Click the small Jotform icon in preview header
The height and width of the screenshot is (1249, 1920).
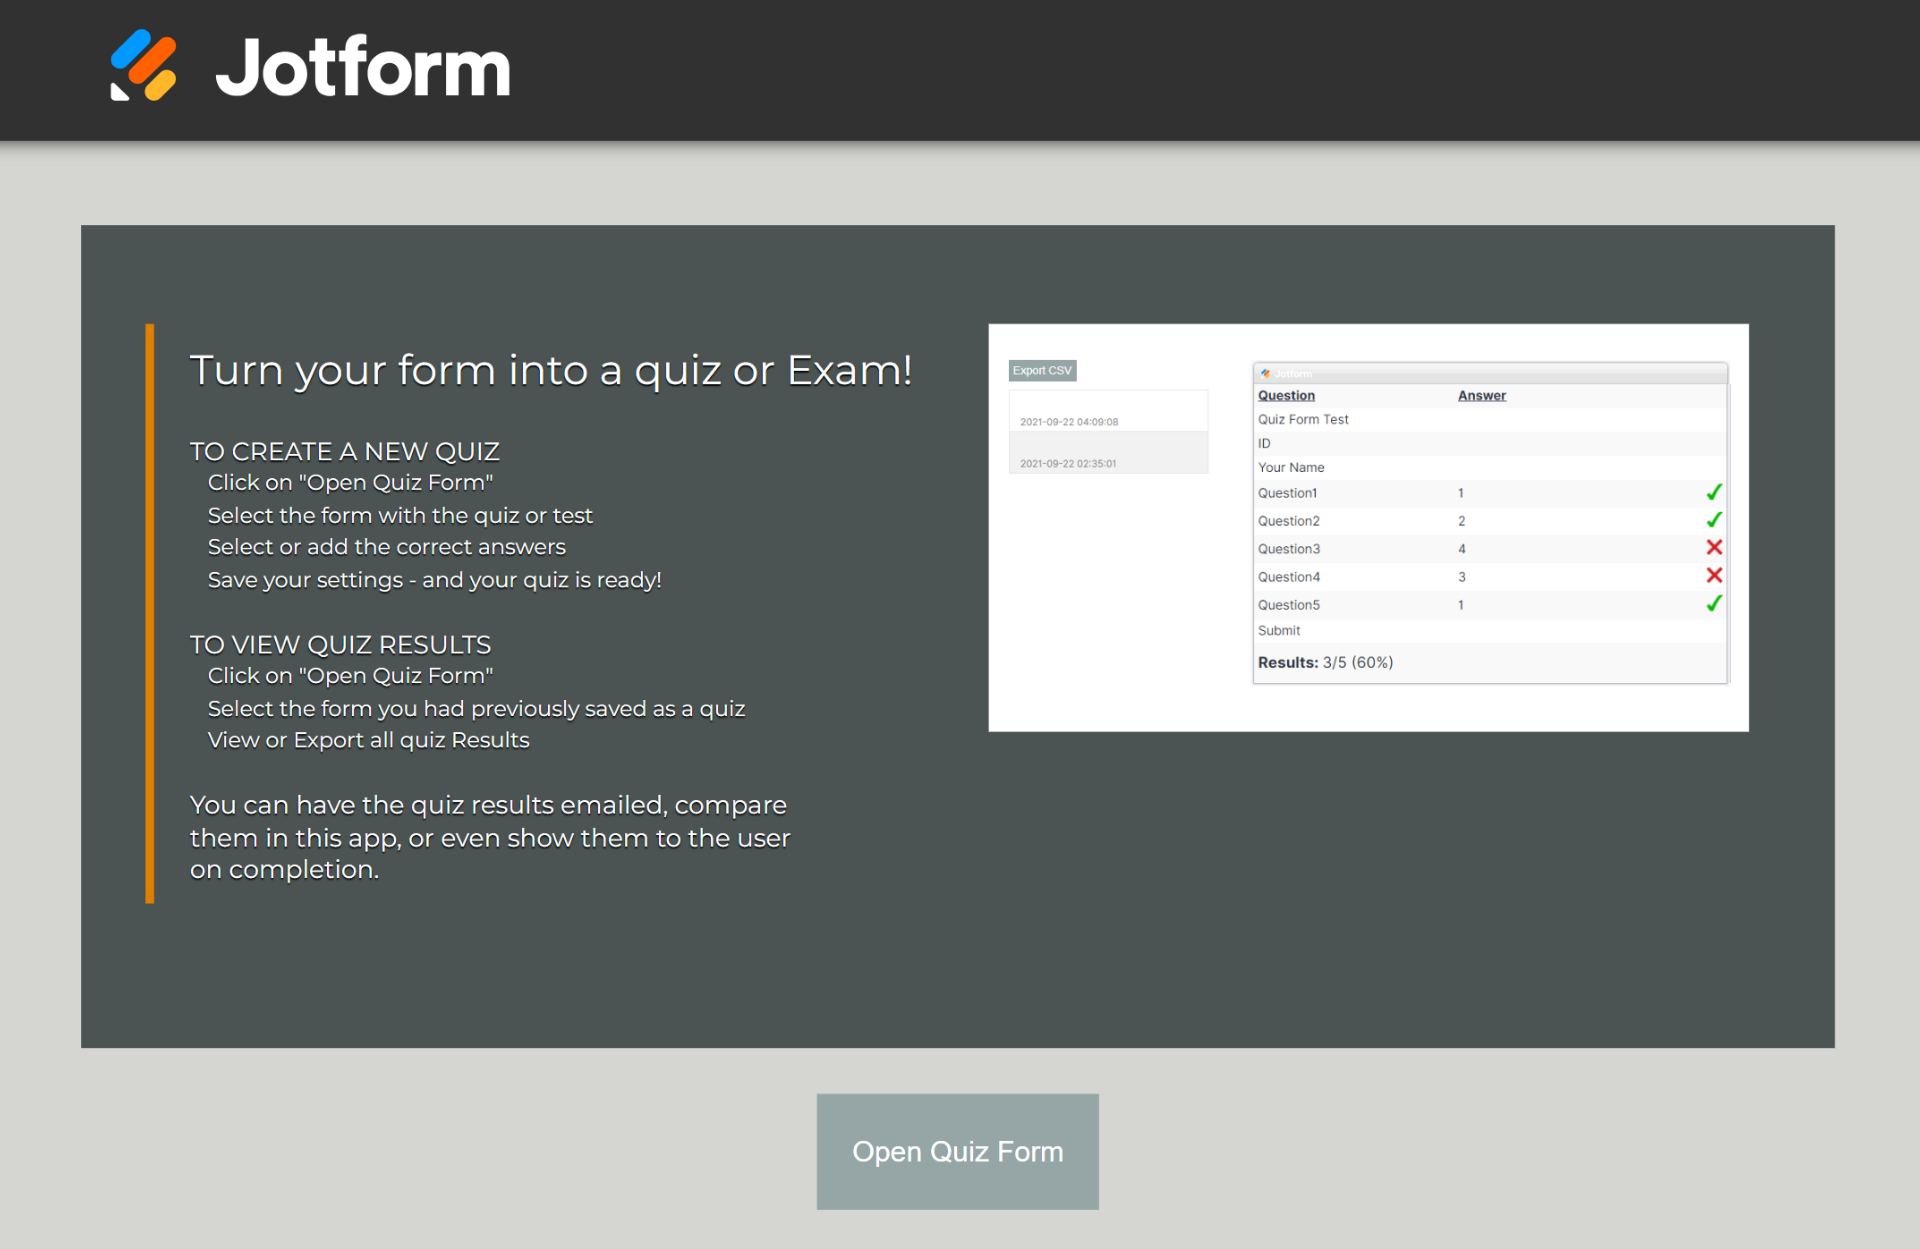point(1265,373)
